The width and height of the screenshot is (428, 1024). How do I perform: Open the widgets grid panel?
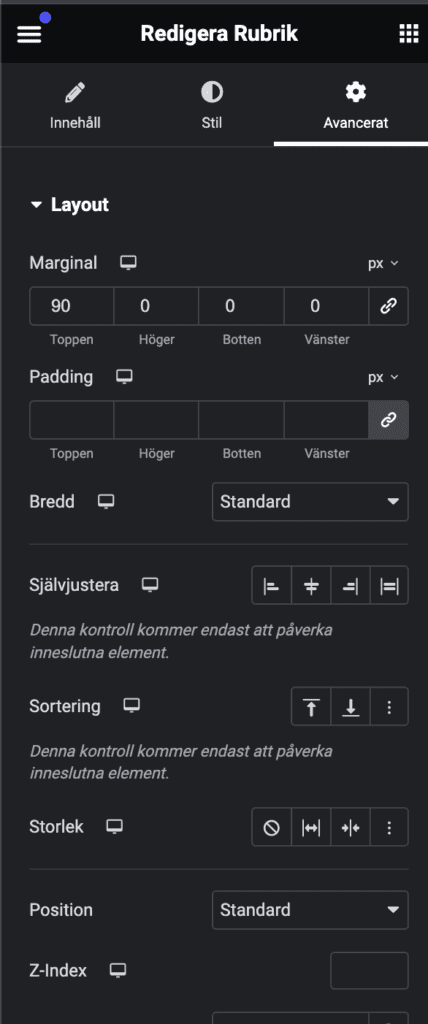[x=408, y=34]
